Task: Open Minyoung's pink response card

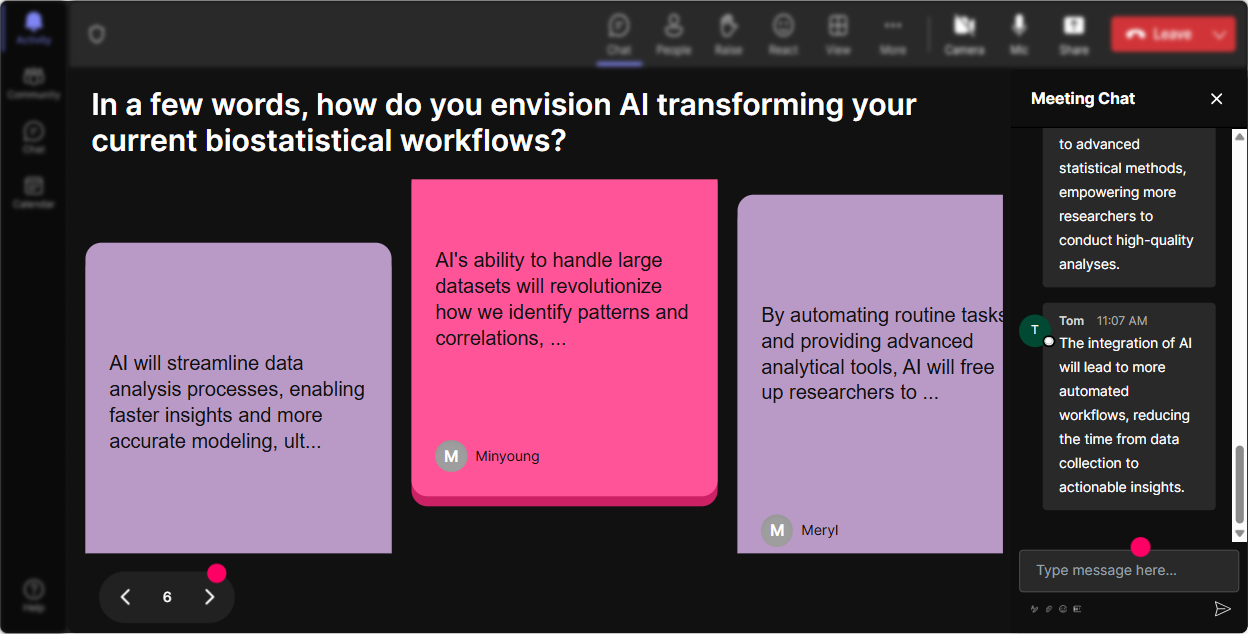Action: click(x=564, y=341)
